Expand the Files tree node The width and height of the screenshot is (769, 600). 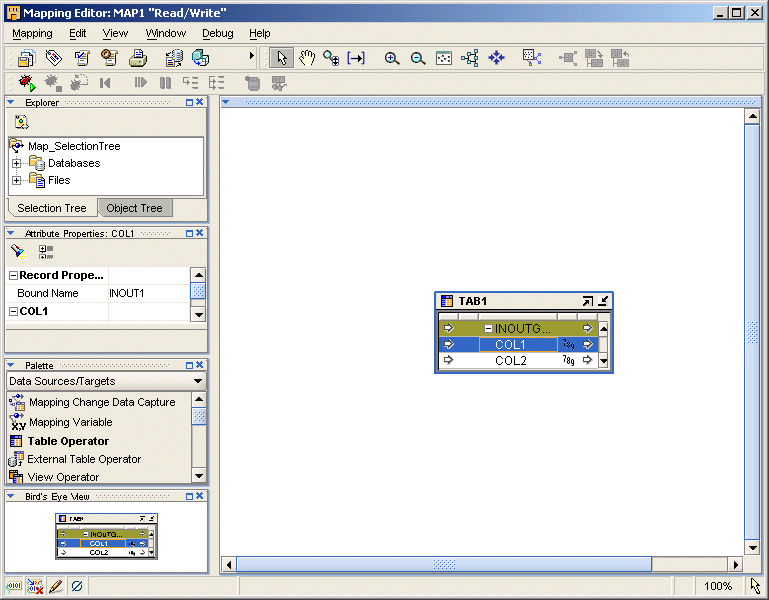pyautogui.click(x=17, y=181)
